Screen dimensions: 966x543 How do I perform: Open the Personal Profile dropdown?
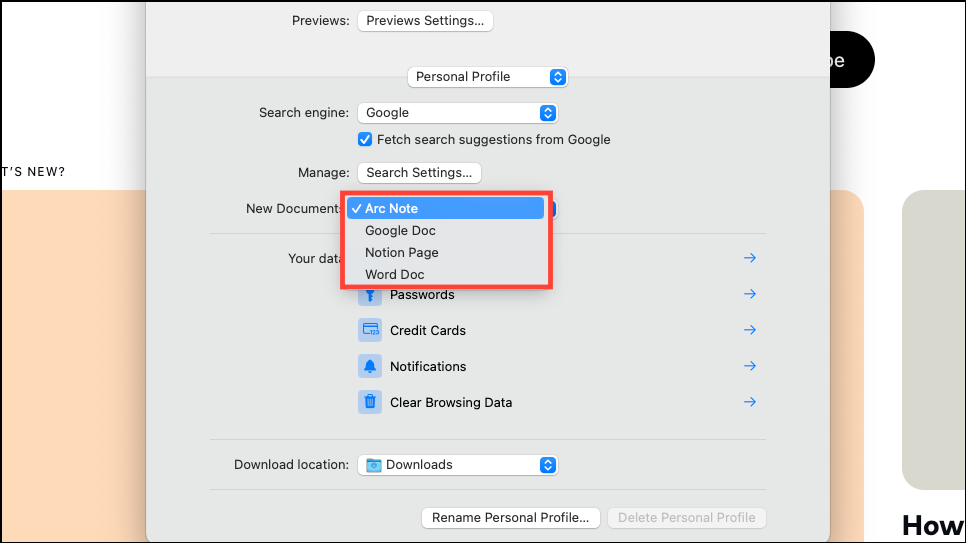coord(487,77)
